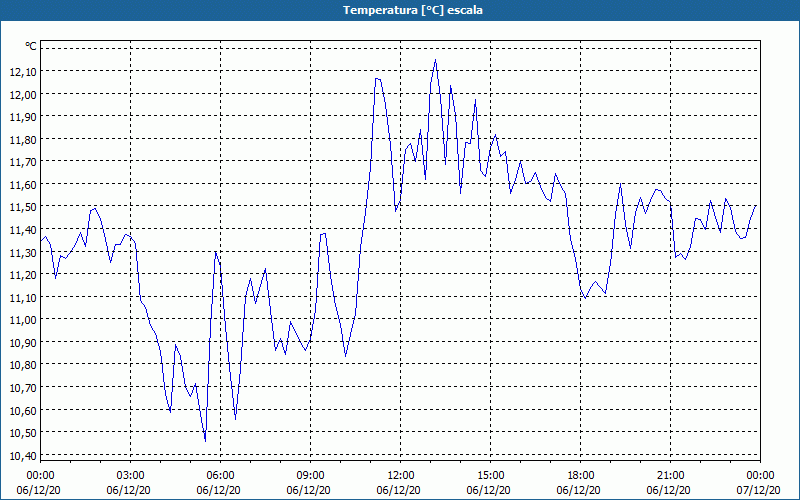This screenshot has height=500, width=800.
Task: Click the °C unit label on axis
Action: click(31, 46)
